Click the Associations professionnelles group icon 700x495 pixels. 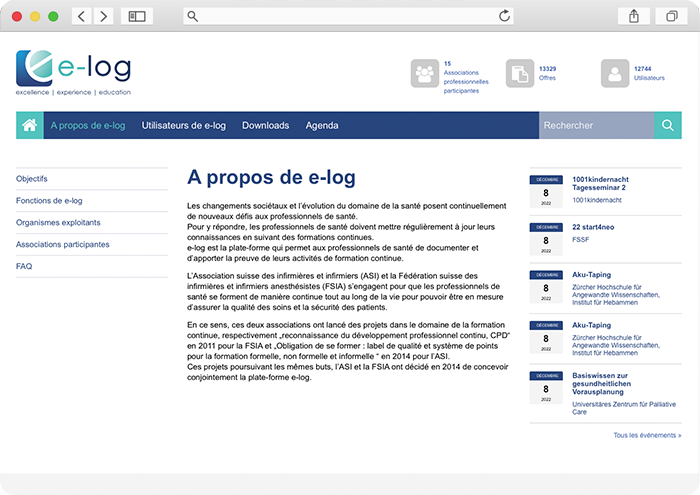click(425, 73)
